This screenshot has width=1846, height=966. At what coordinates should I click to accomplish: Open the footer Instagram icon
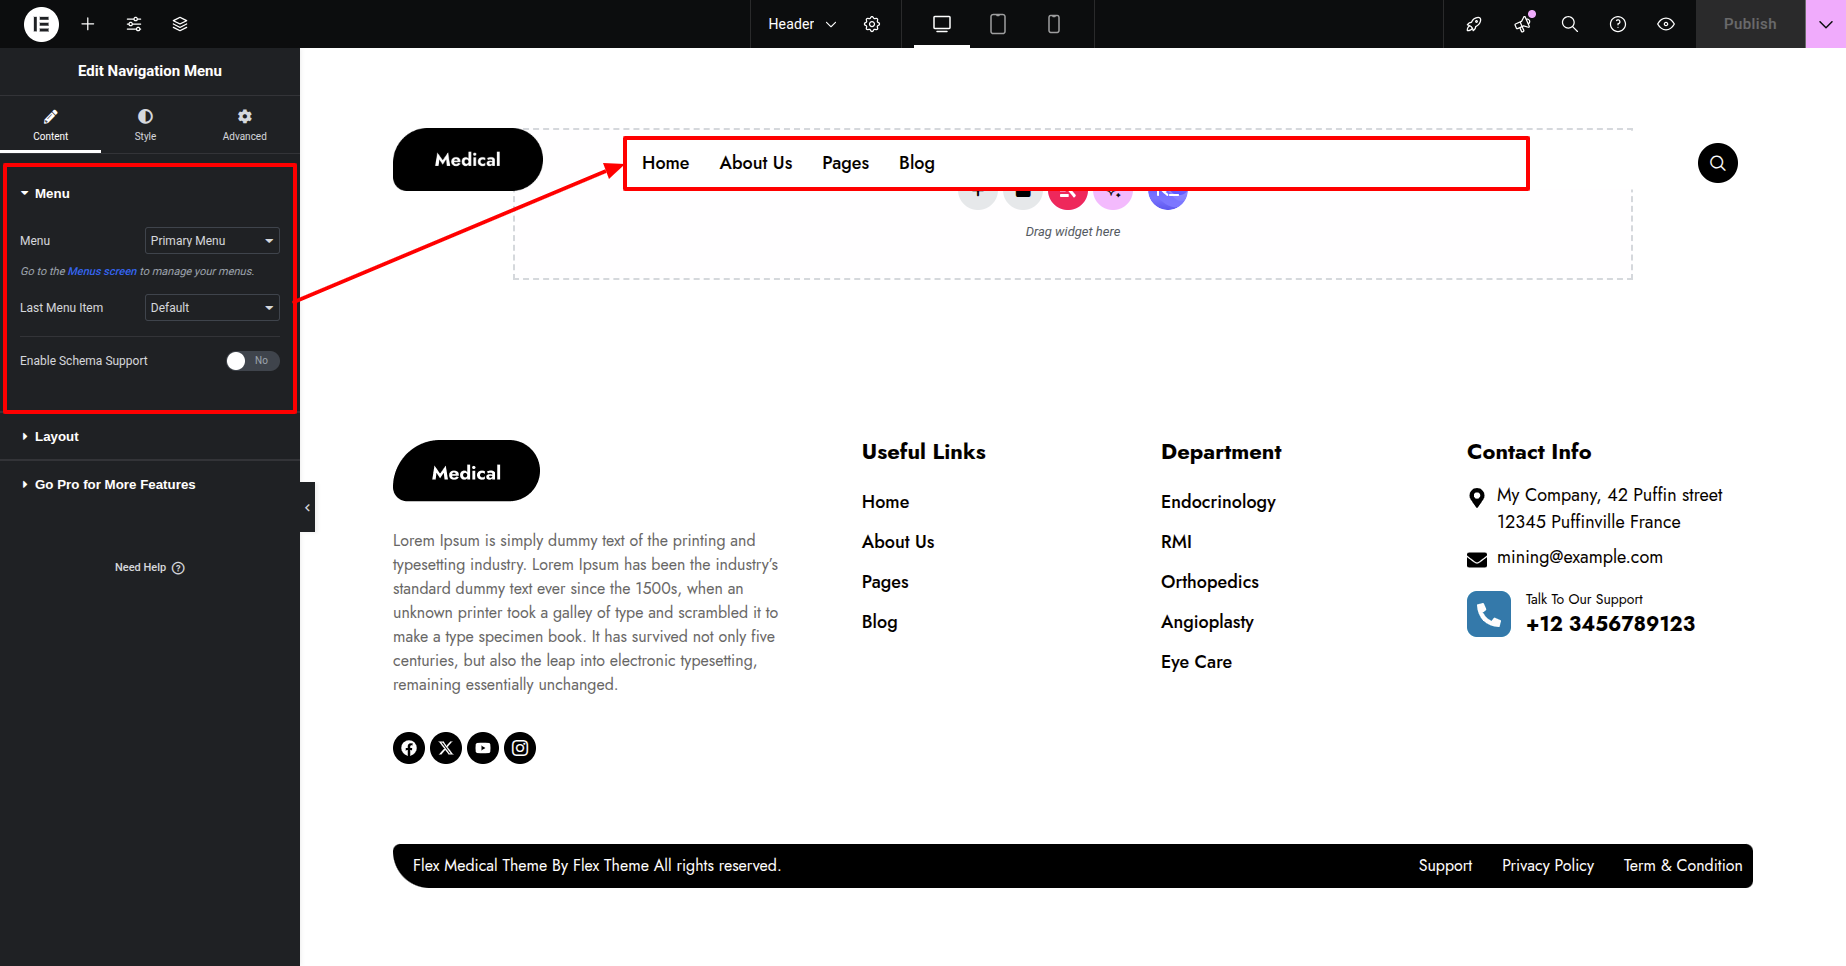pyautogui.click(x=520, y=748)
